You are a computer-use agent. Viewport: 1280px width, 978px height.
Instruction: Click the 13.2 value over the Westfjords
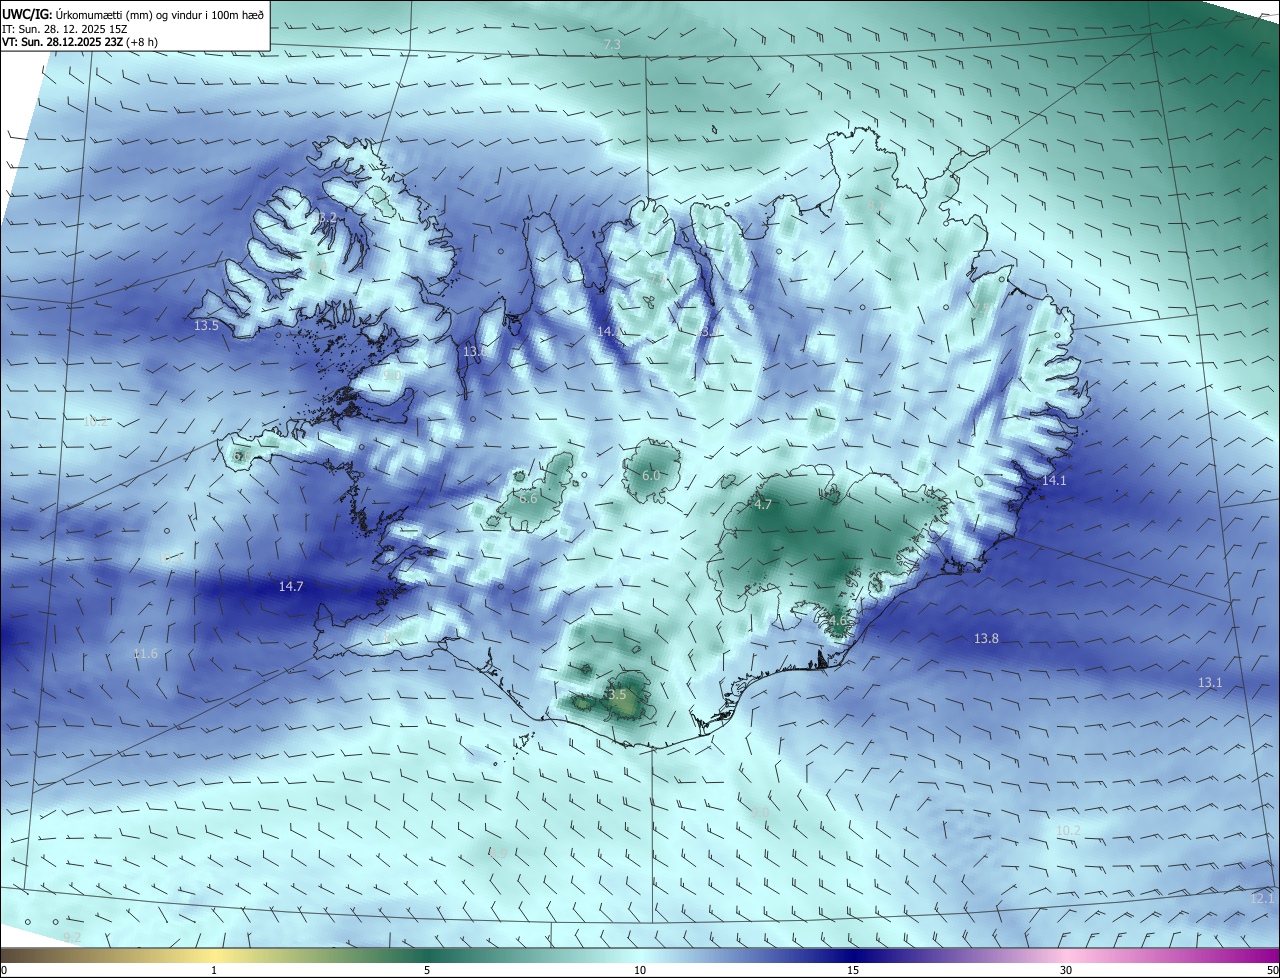pos(326,218)
